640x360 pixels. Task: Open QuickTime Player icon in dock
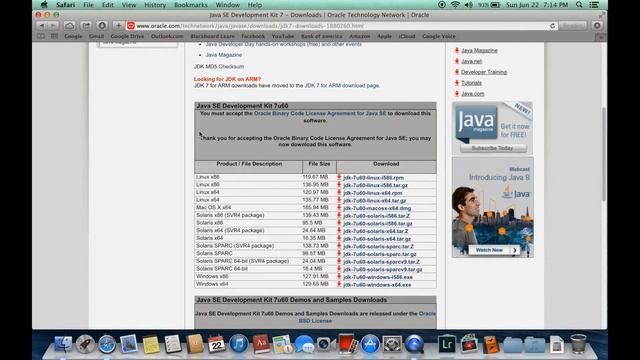pos(414,344)
